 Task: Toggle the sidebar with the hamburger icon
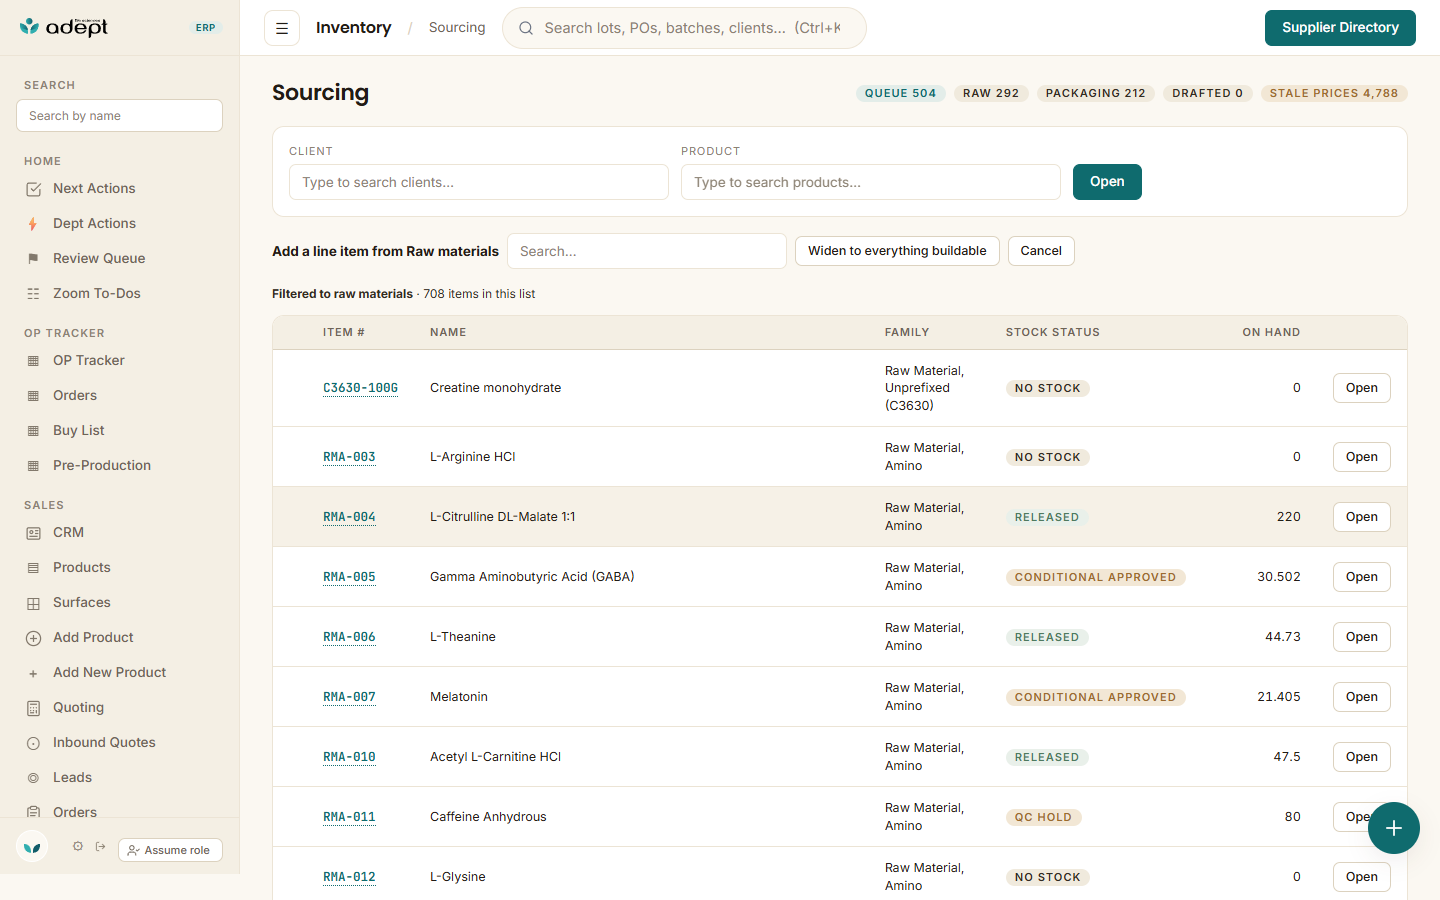click(282, 28)
